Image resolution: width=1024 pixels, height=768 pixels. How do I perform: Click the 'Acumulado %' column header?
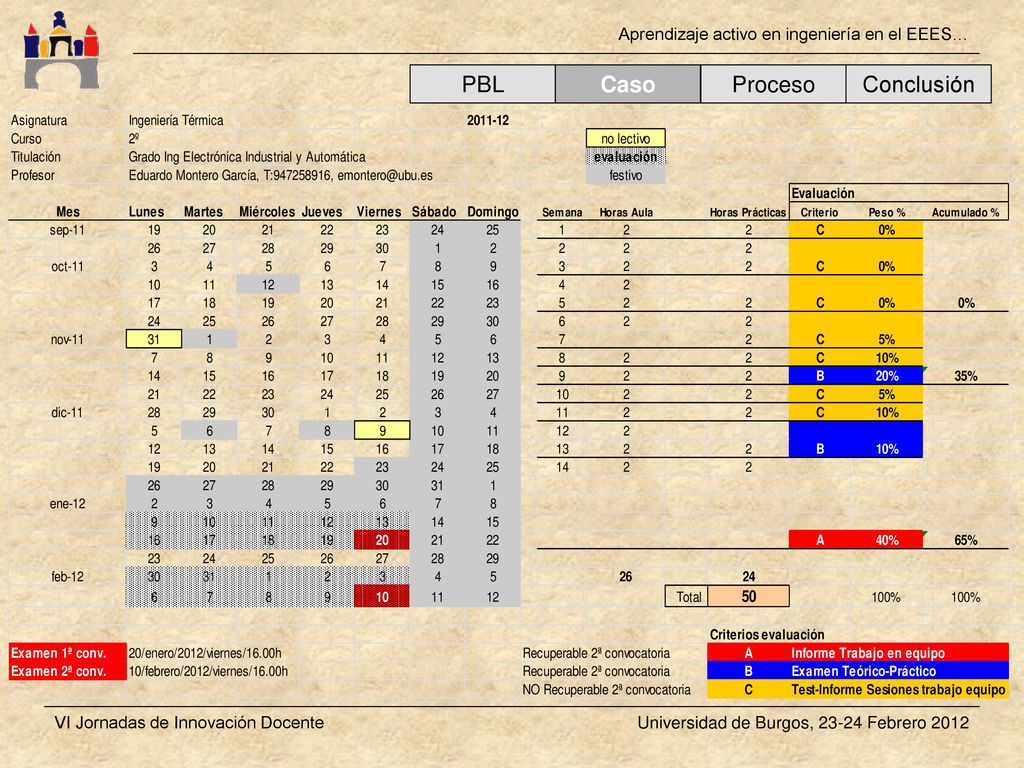point(965,212)
